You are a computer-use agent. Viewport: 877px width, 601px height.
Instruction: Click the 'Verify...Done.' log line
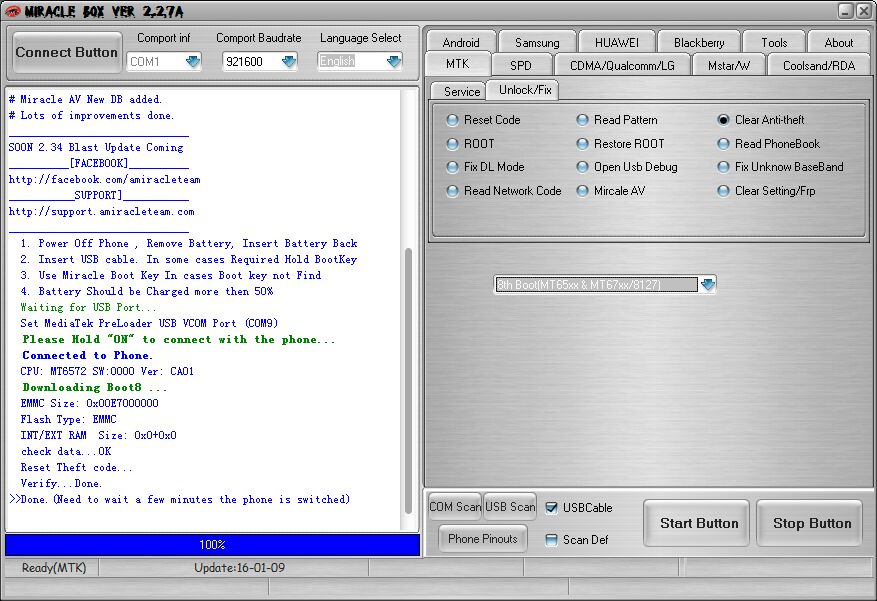[61, 484]
